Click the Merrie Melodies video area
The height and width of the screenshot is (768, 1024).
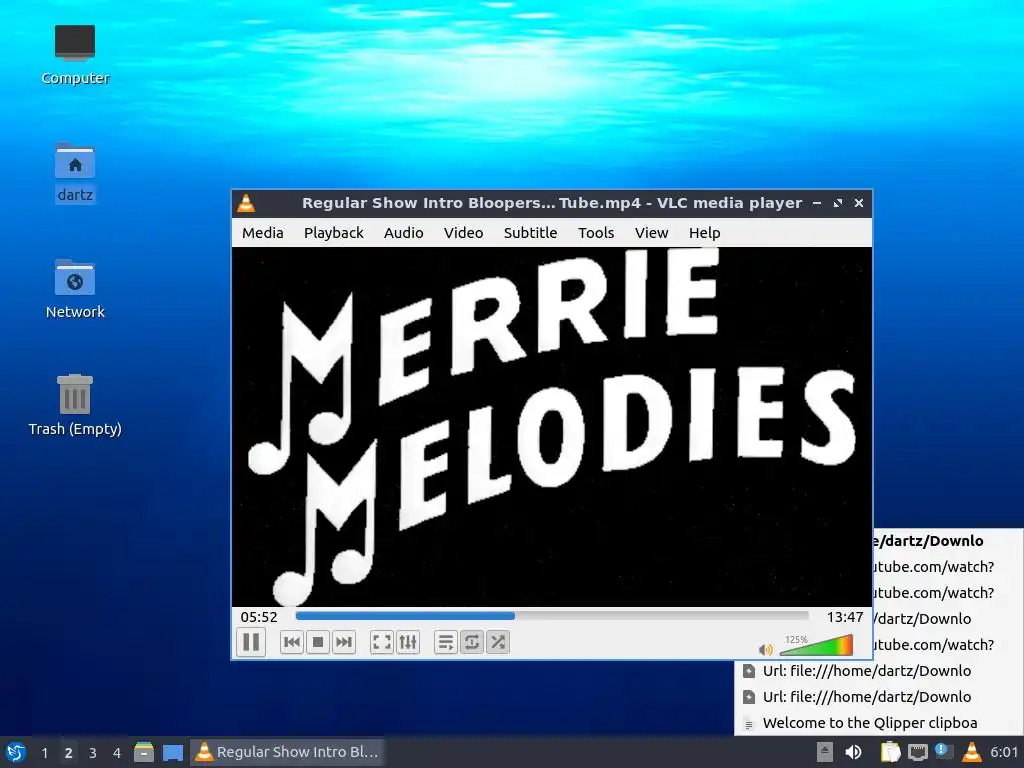552,426
